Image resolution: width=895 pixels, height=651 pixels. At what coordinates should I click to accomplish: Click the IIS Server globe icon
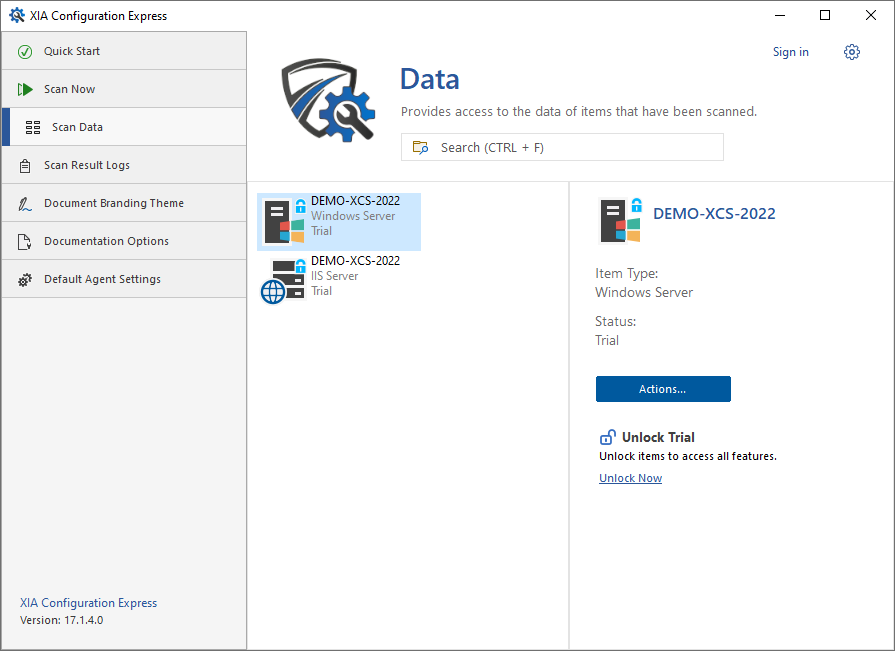(273, 292)
